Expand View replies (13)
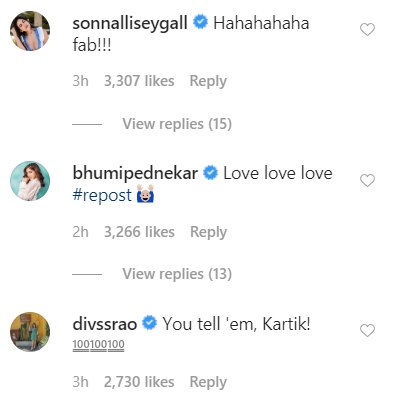 click(177, 274)
